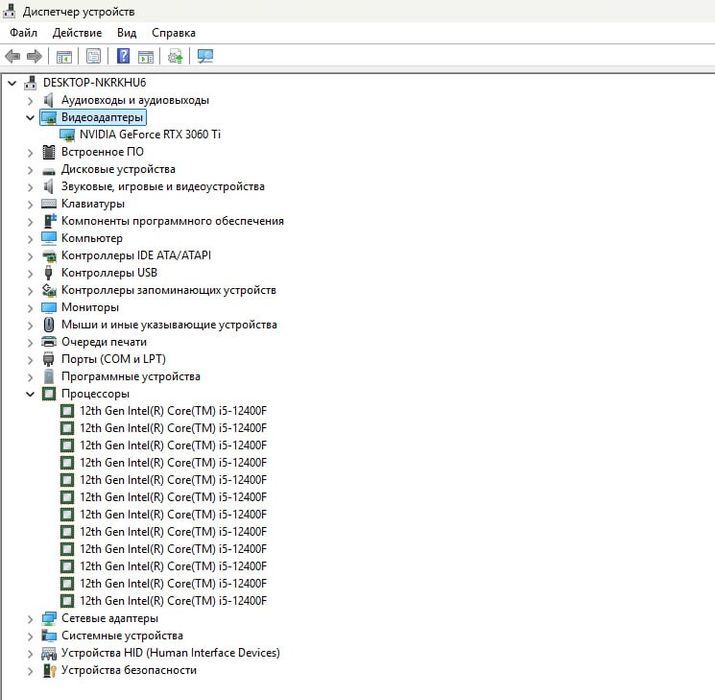Image resolution: width=715 pixels, height=700 pixels.
Task: Select the Клавиатуры label
Action: [93, 204]
